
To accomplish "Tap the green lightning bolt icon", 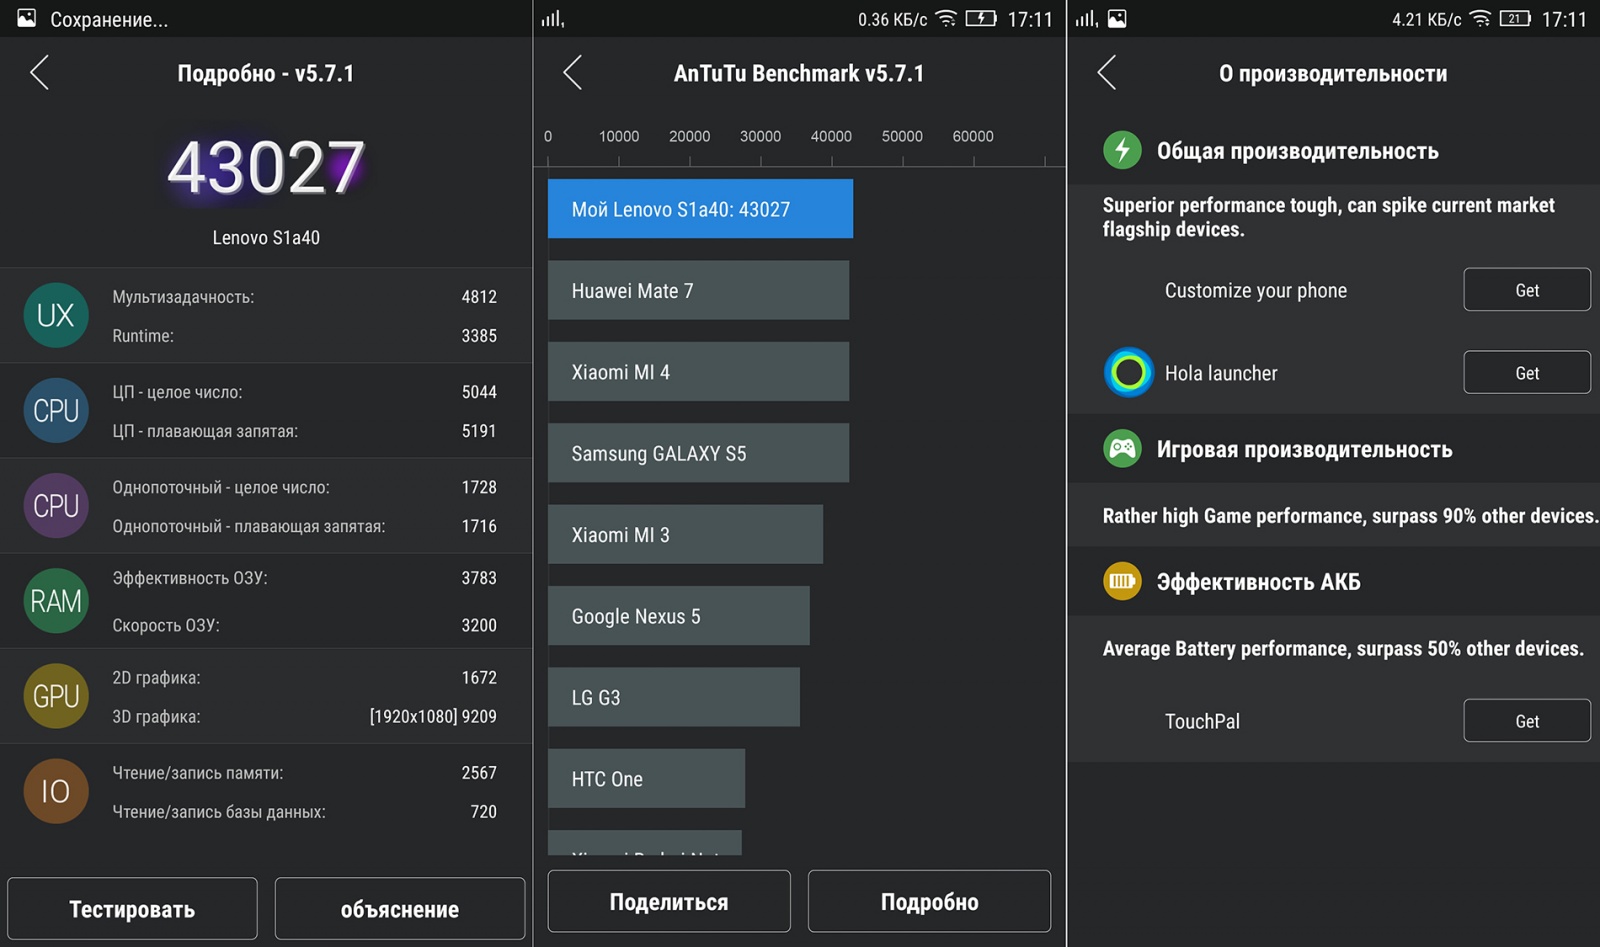I will click(x=1122, y=150).
